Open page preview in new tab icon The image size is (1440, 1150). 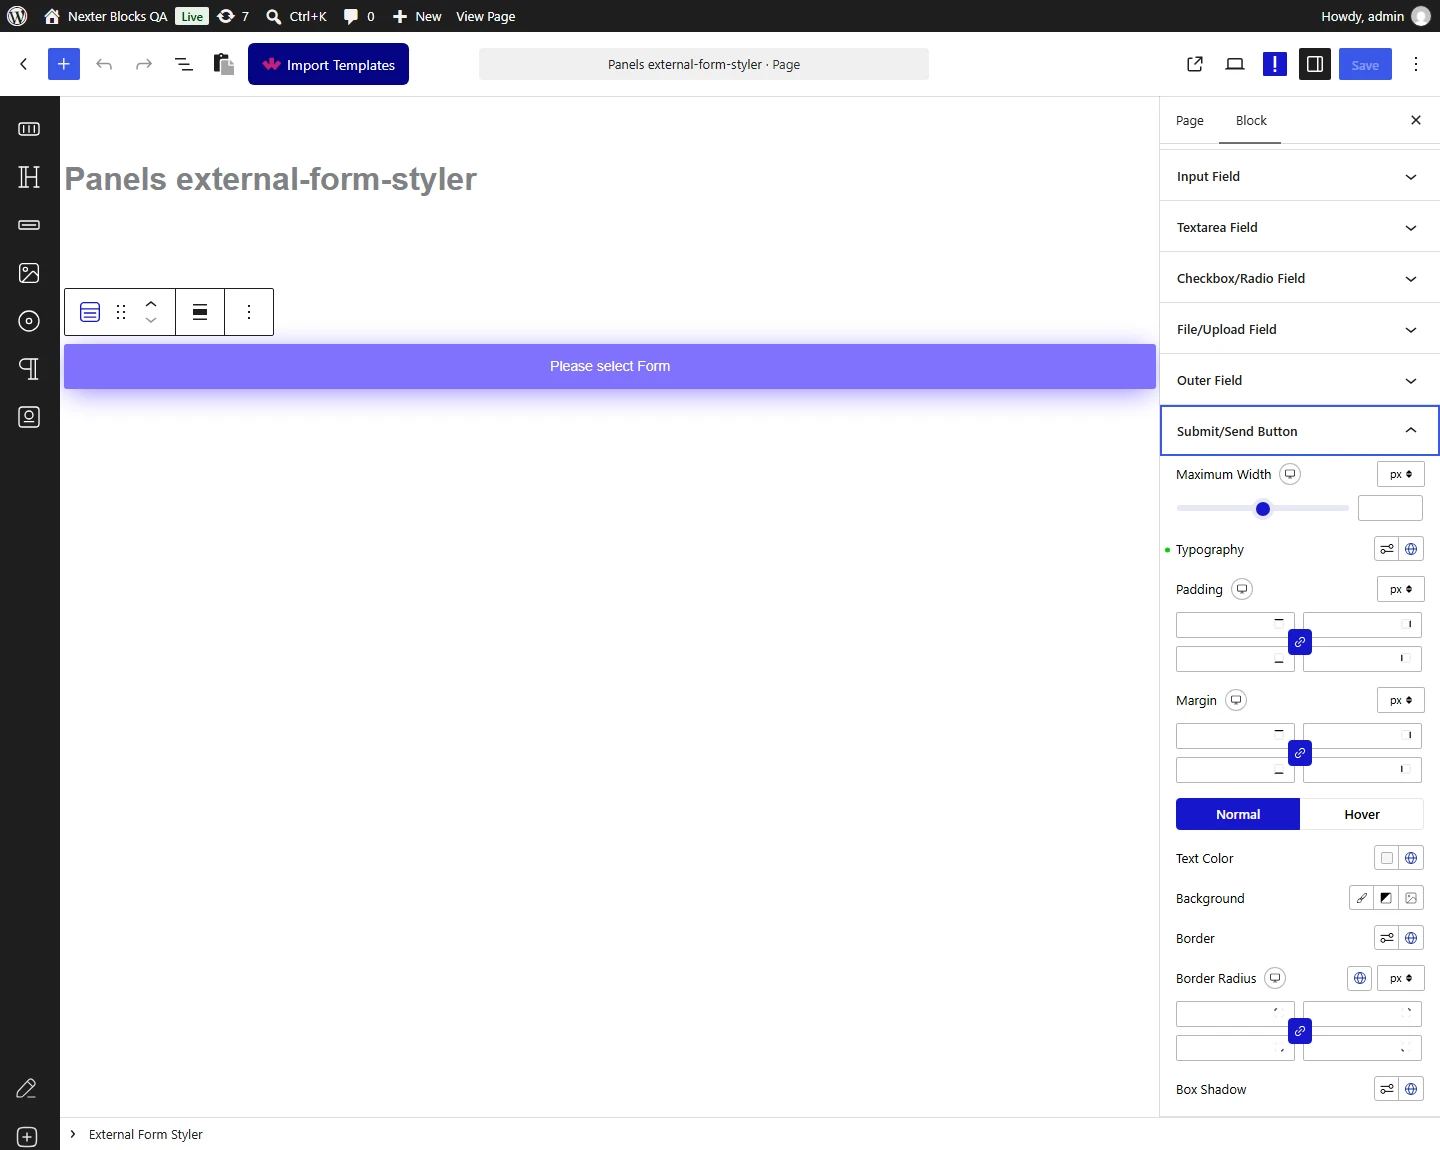(x=1195, y=64)
